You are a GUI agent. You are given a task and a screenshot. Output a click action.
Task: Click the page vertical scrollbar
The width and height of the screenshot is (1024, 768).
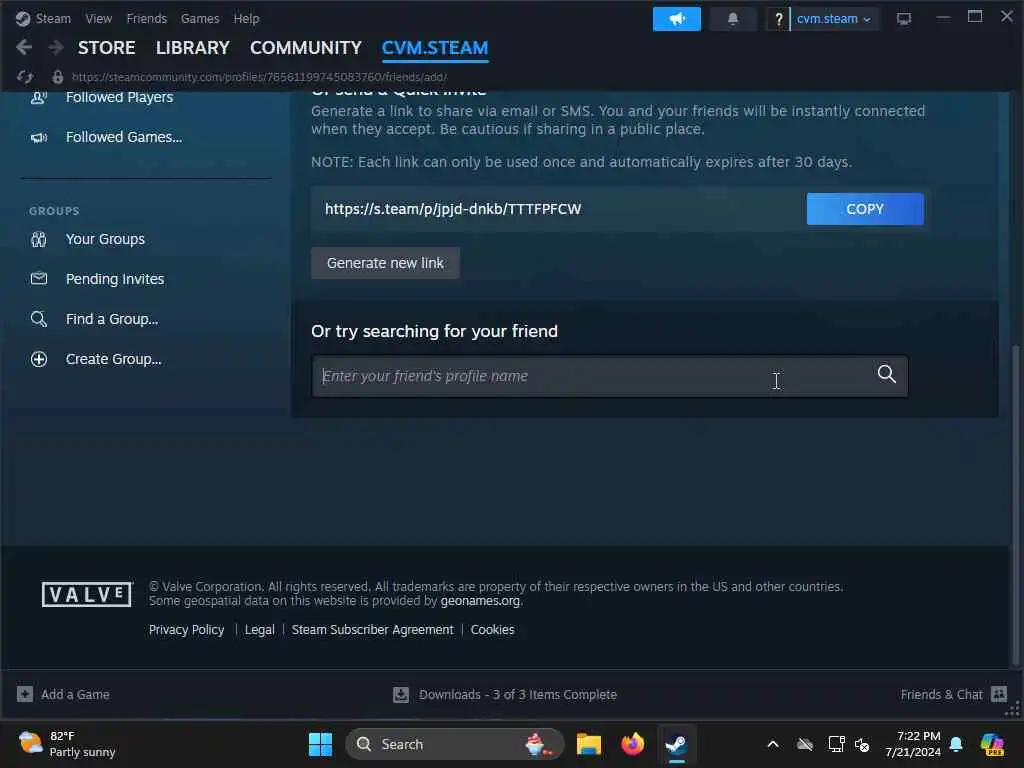click(1015, 504)
